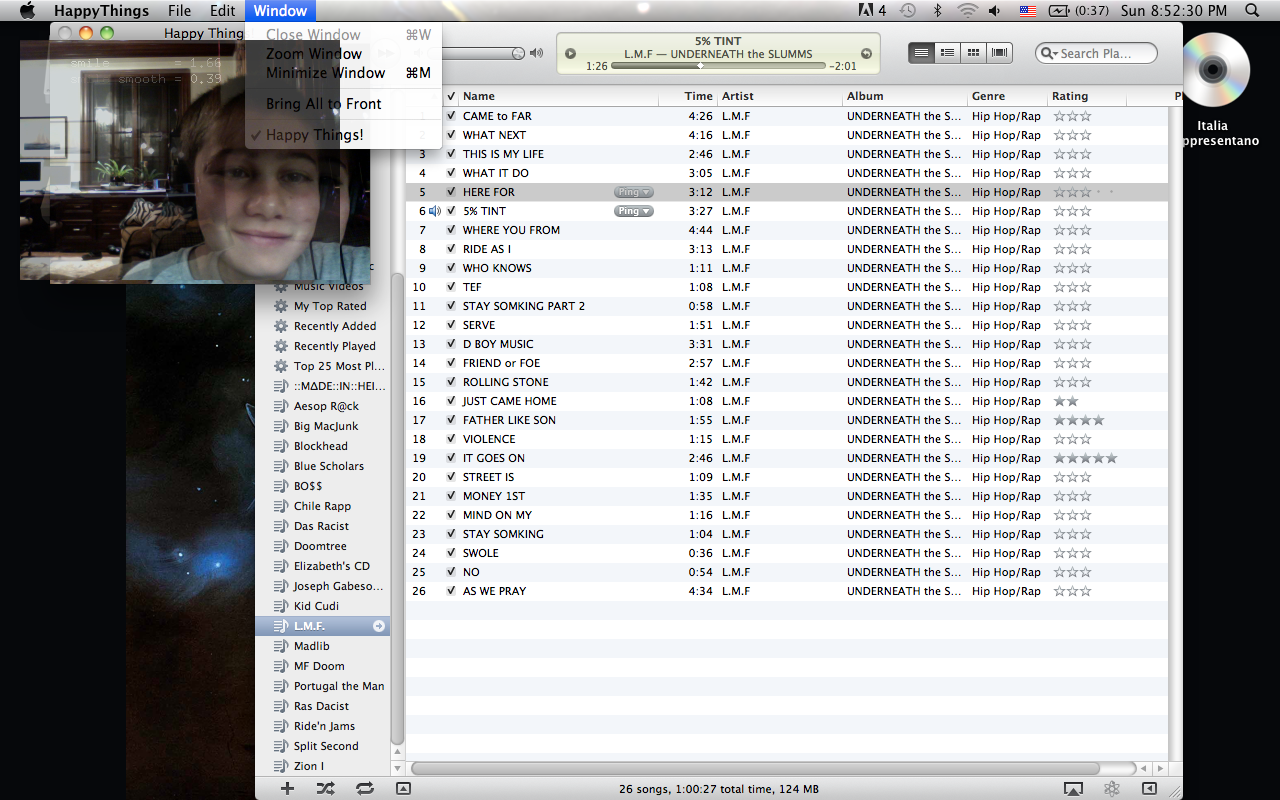Toggle checkbox for HERE FOR

tap(451, 192)
